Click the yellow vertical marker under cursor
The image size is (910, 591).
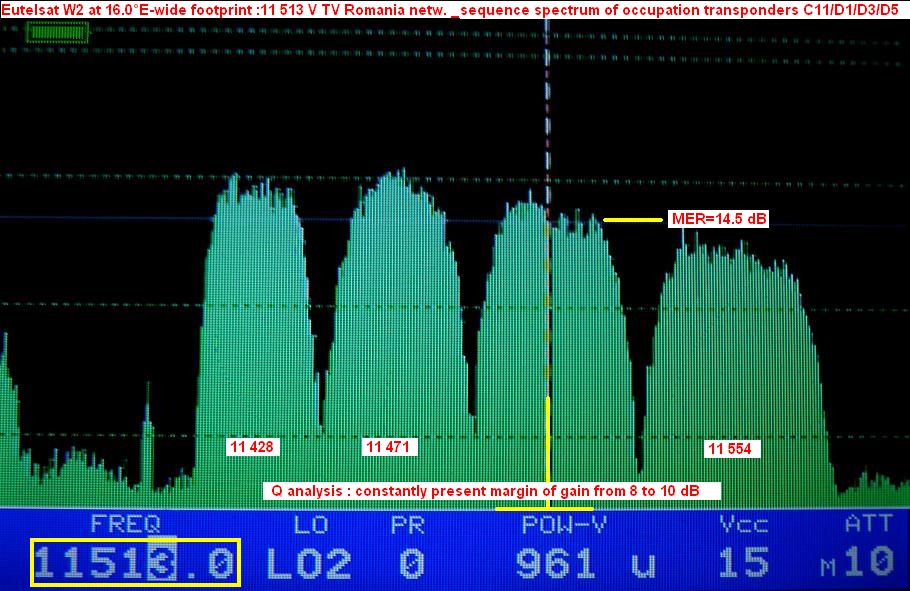548,440
